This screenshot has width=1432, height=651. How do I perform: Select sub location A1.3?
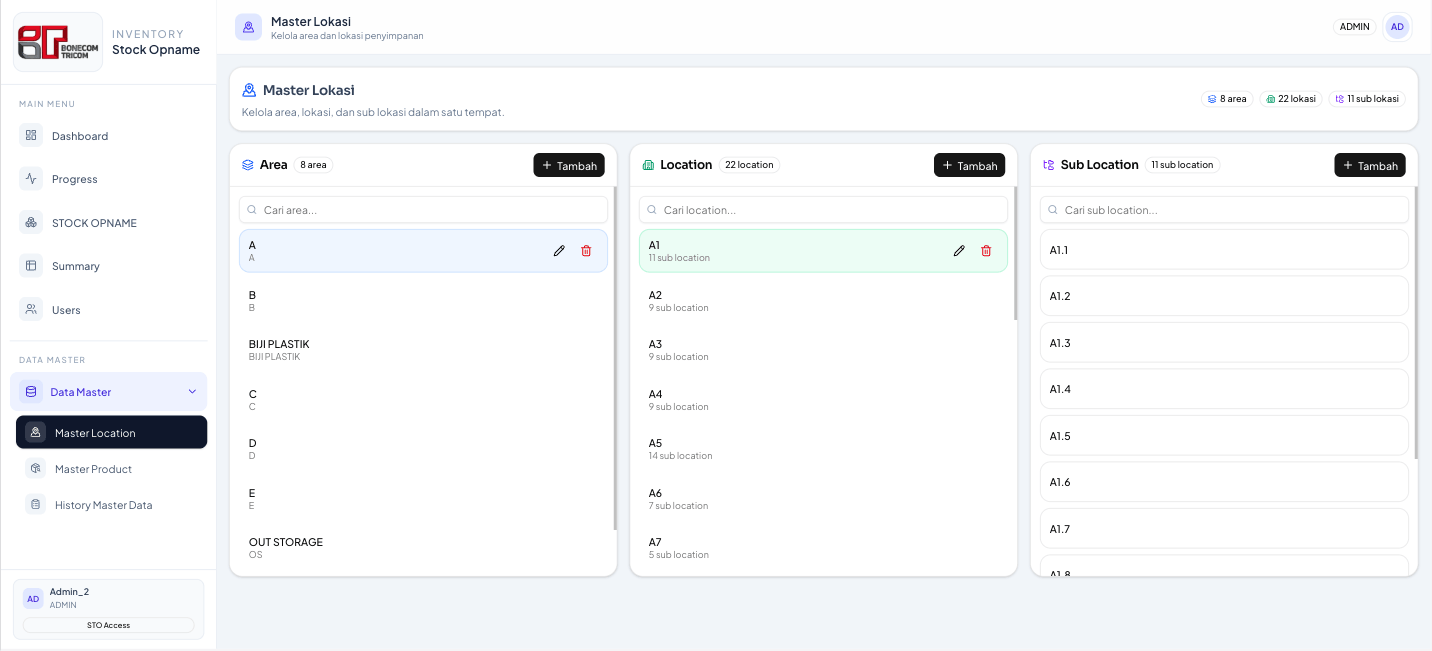(1224, 343)
